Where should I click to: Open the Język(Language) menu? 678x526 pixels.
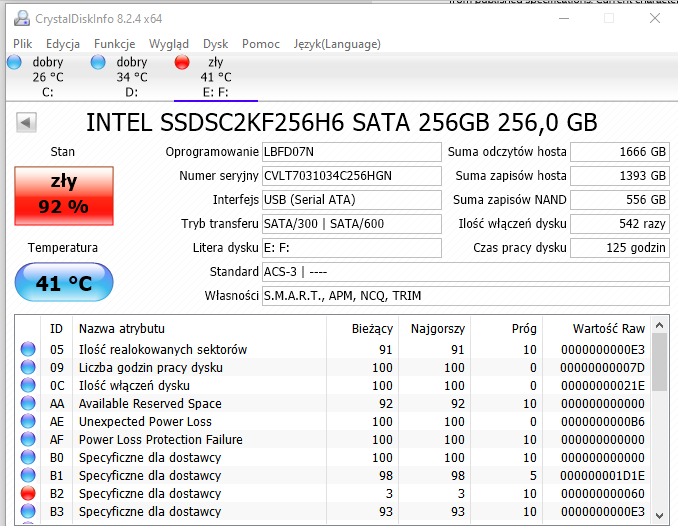(337, 44)
